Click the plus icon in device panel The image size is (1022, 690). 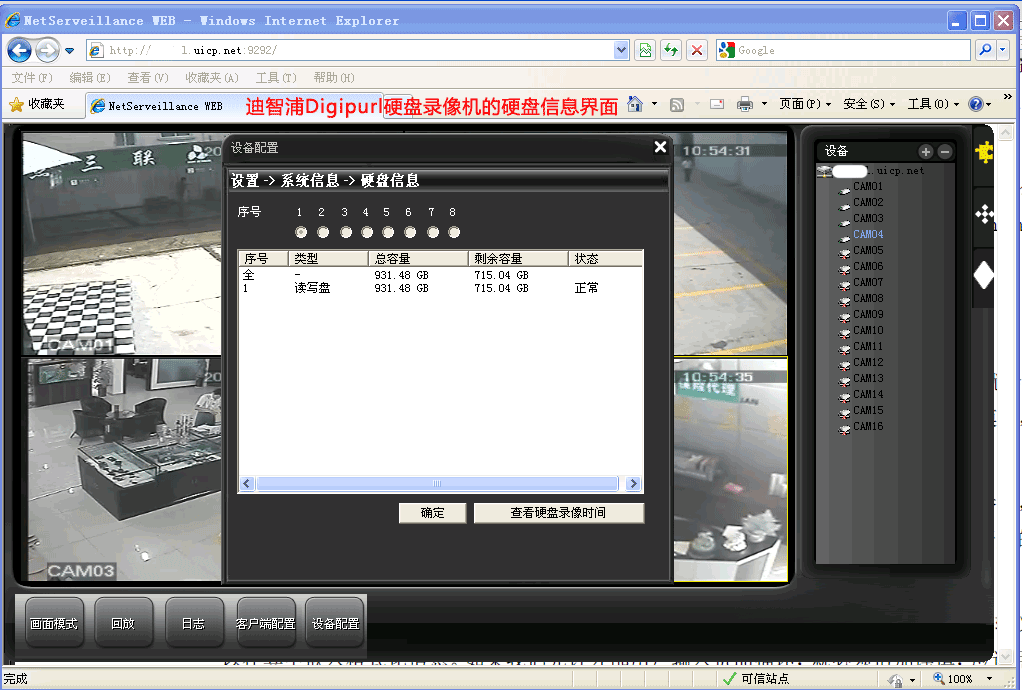click(926, 152)
